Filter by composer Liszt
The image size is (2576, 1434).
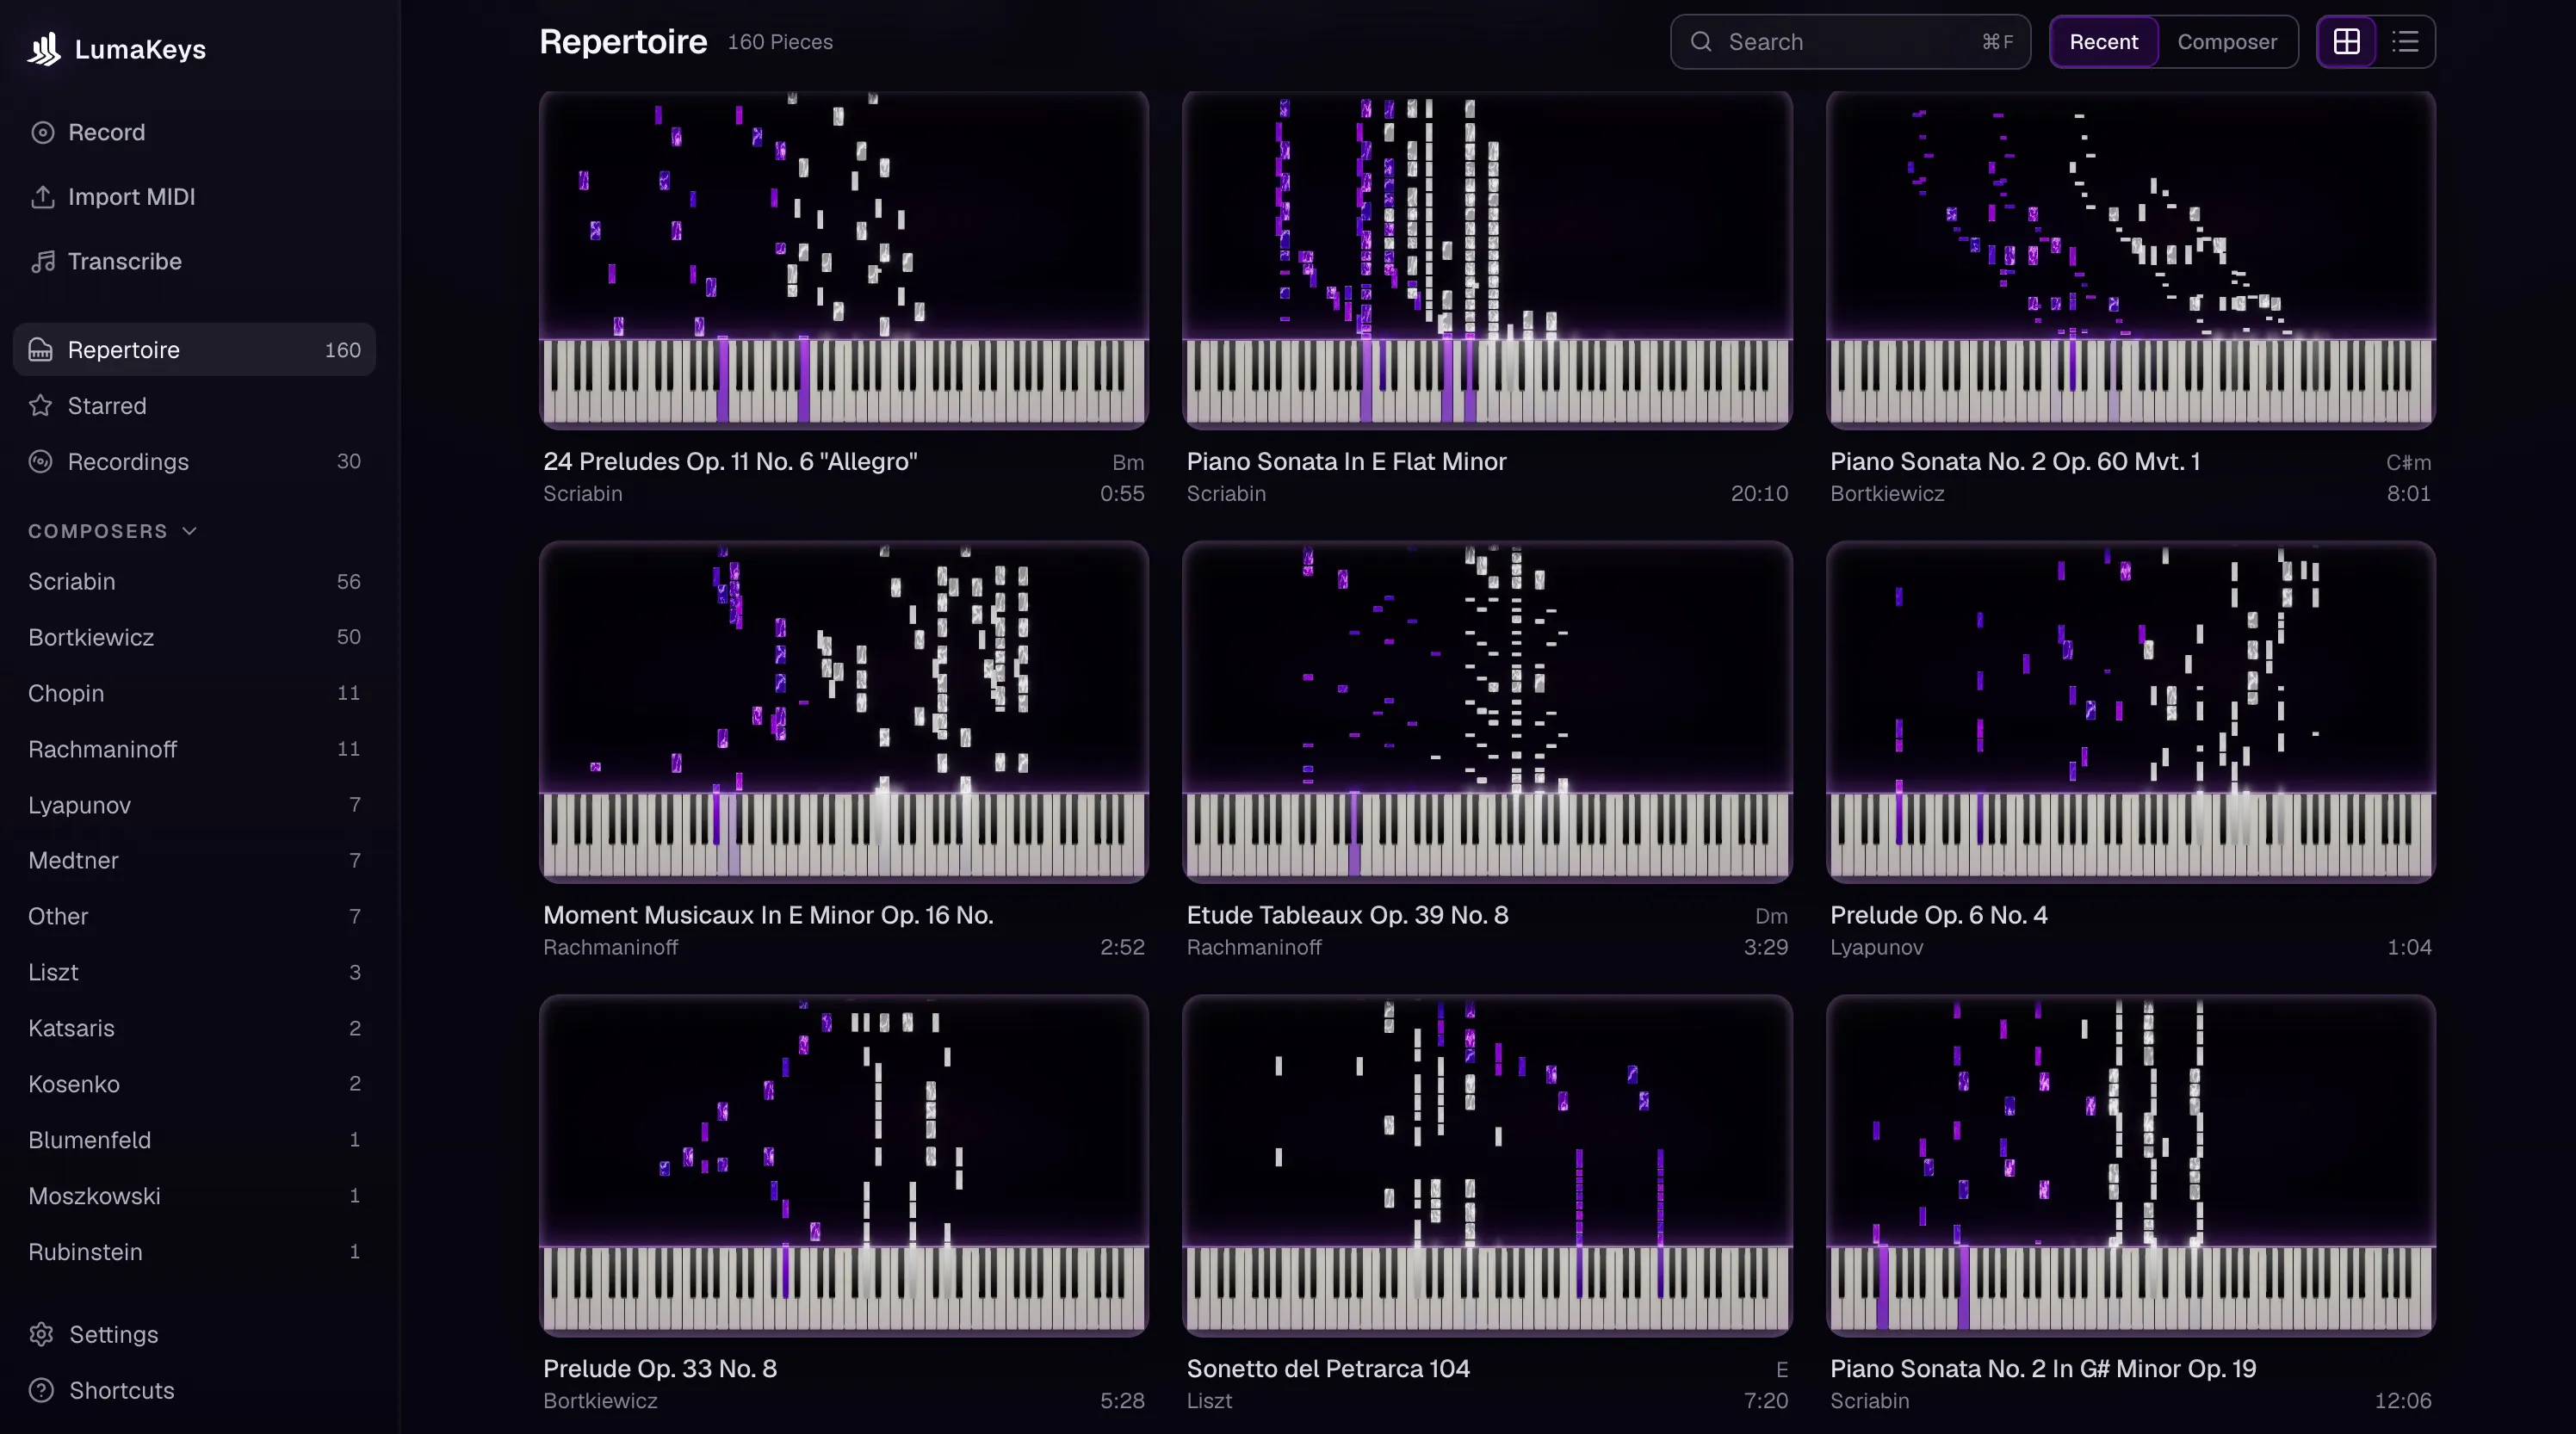(194, 973)
